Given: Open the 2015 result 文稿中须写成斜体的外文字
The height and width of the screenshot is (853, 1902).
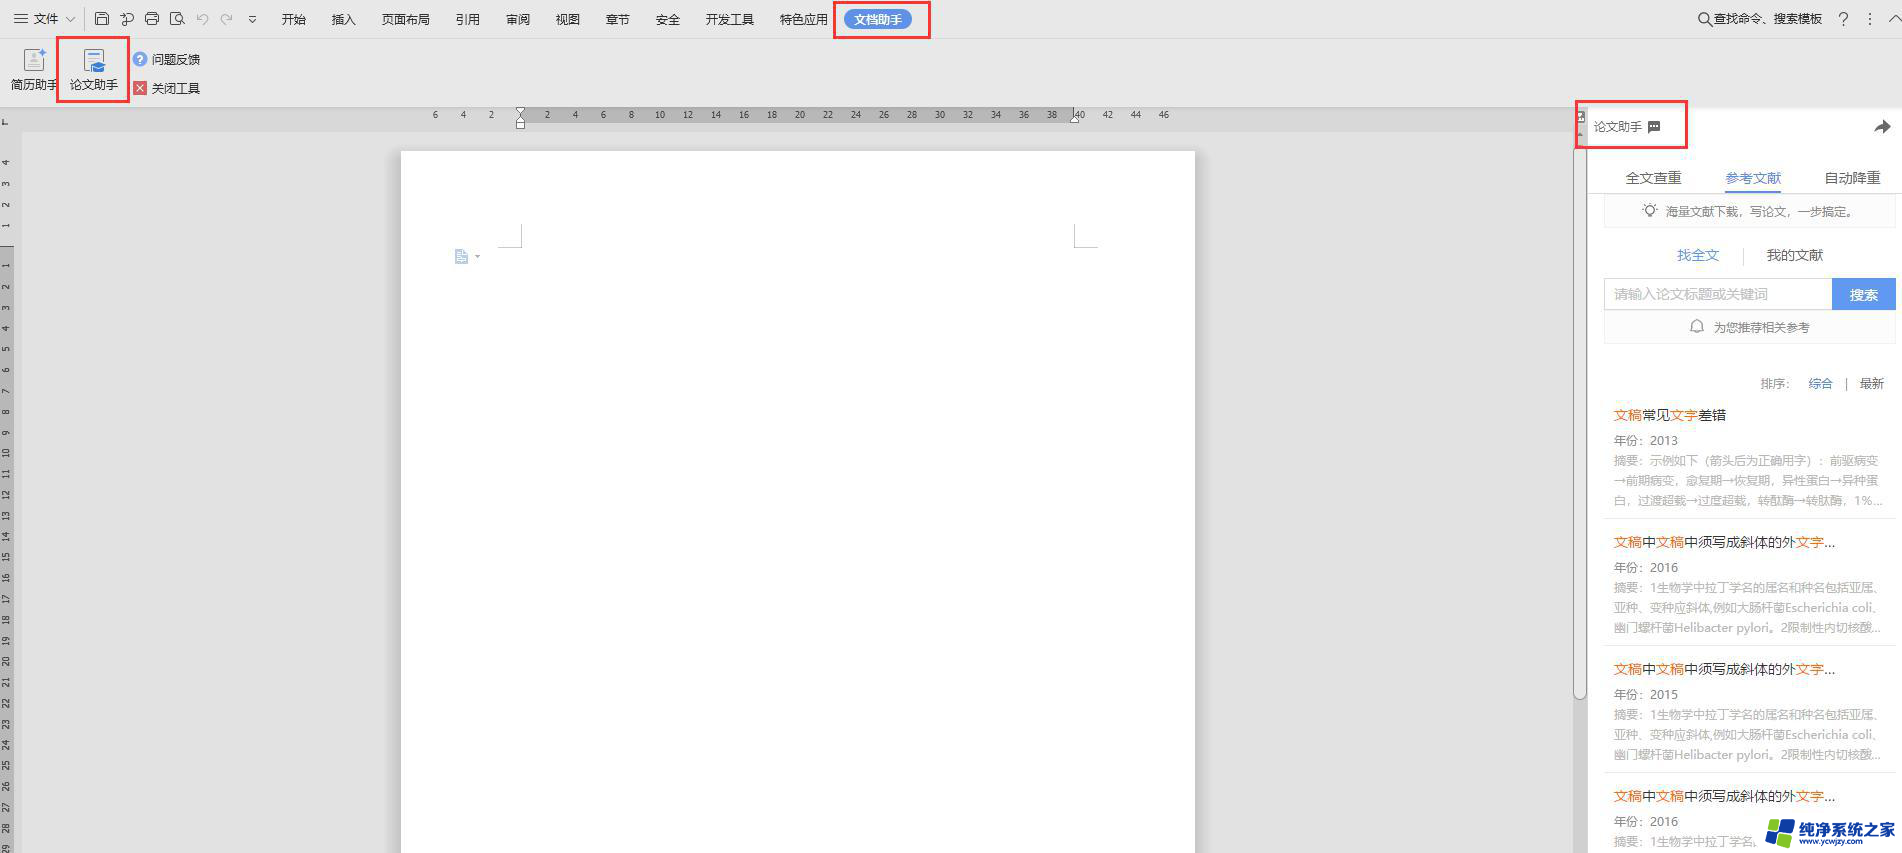Looking at the screenshot, I should 1724,669.
